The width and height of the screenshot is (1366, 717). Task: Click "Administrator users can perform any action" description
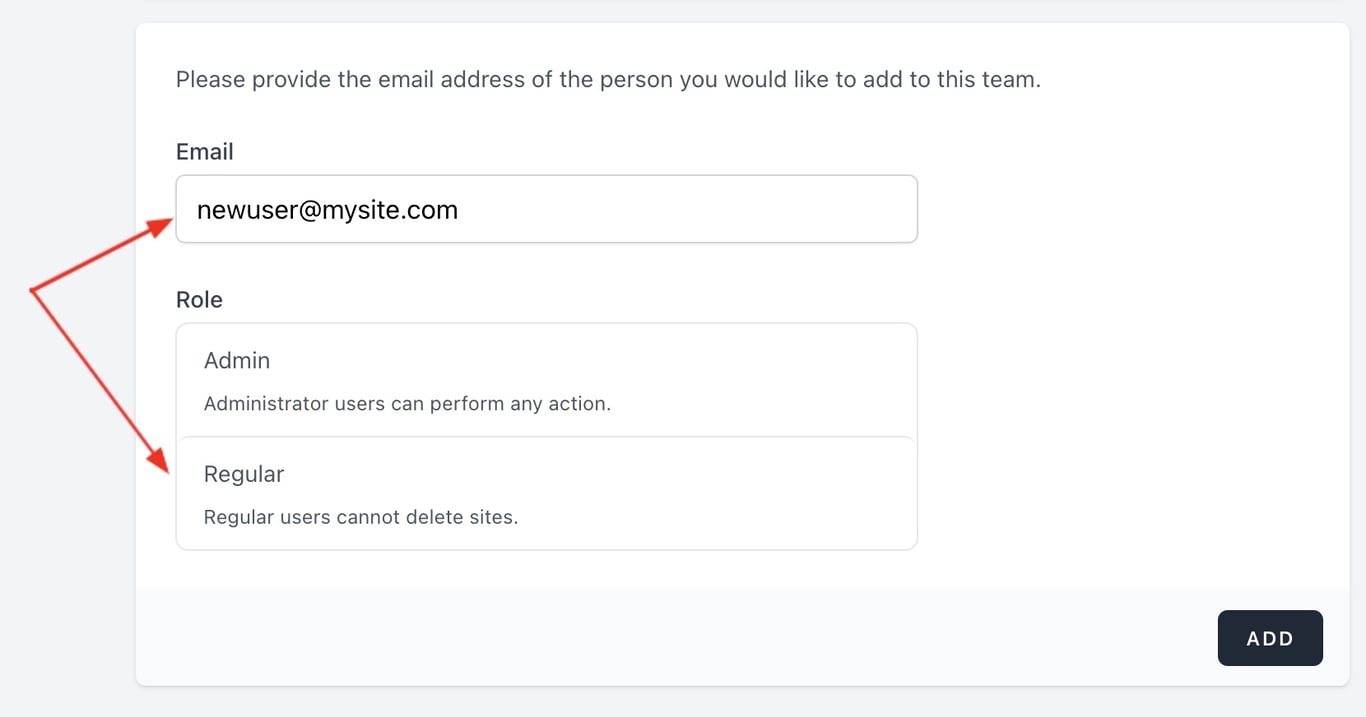407,404
